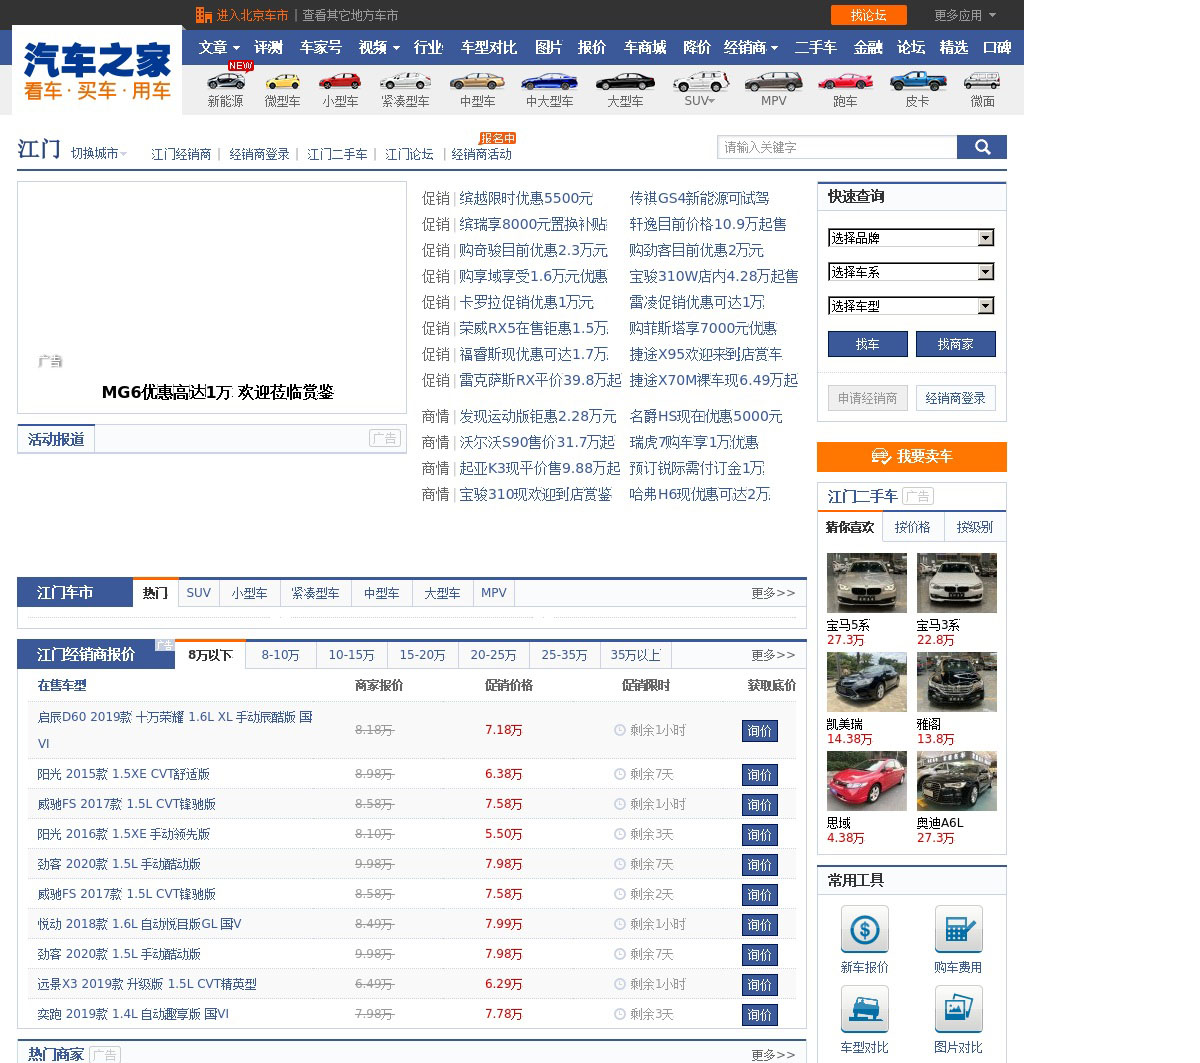Screen dimensions: 1200x1063
Task: Click the magnifier search button
Action: (981, 147)
